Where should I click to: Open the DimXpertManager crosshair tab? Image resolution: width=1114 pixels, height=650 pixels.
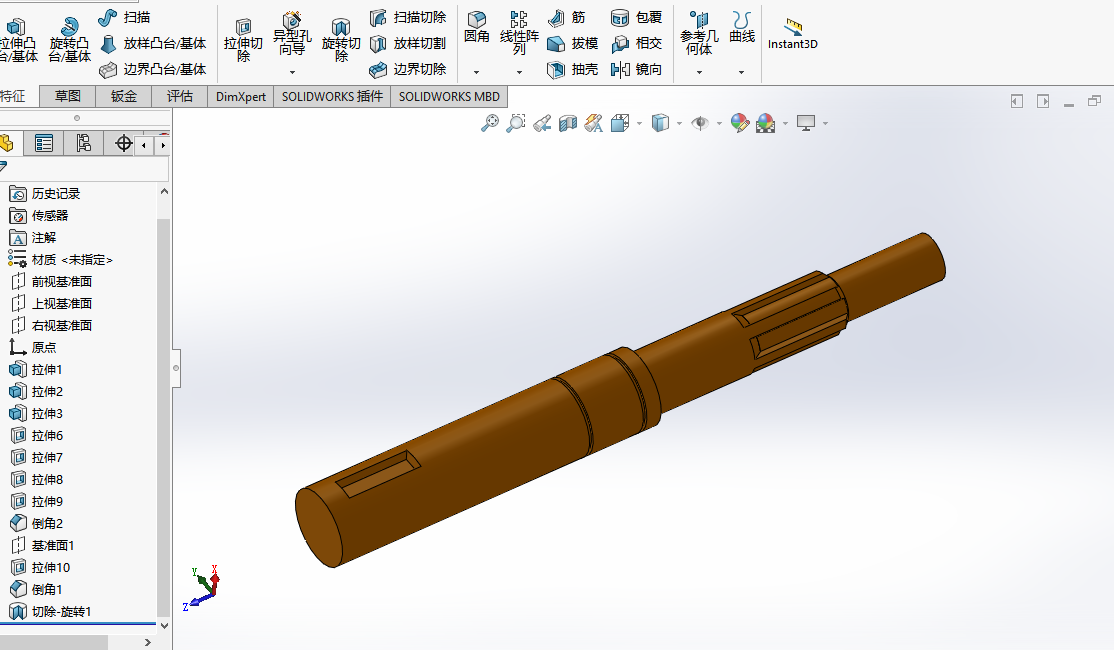(x=123, y=144)
